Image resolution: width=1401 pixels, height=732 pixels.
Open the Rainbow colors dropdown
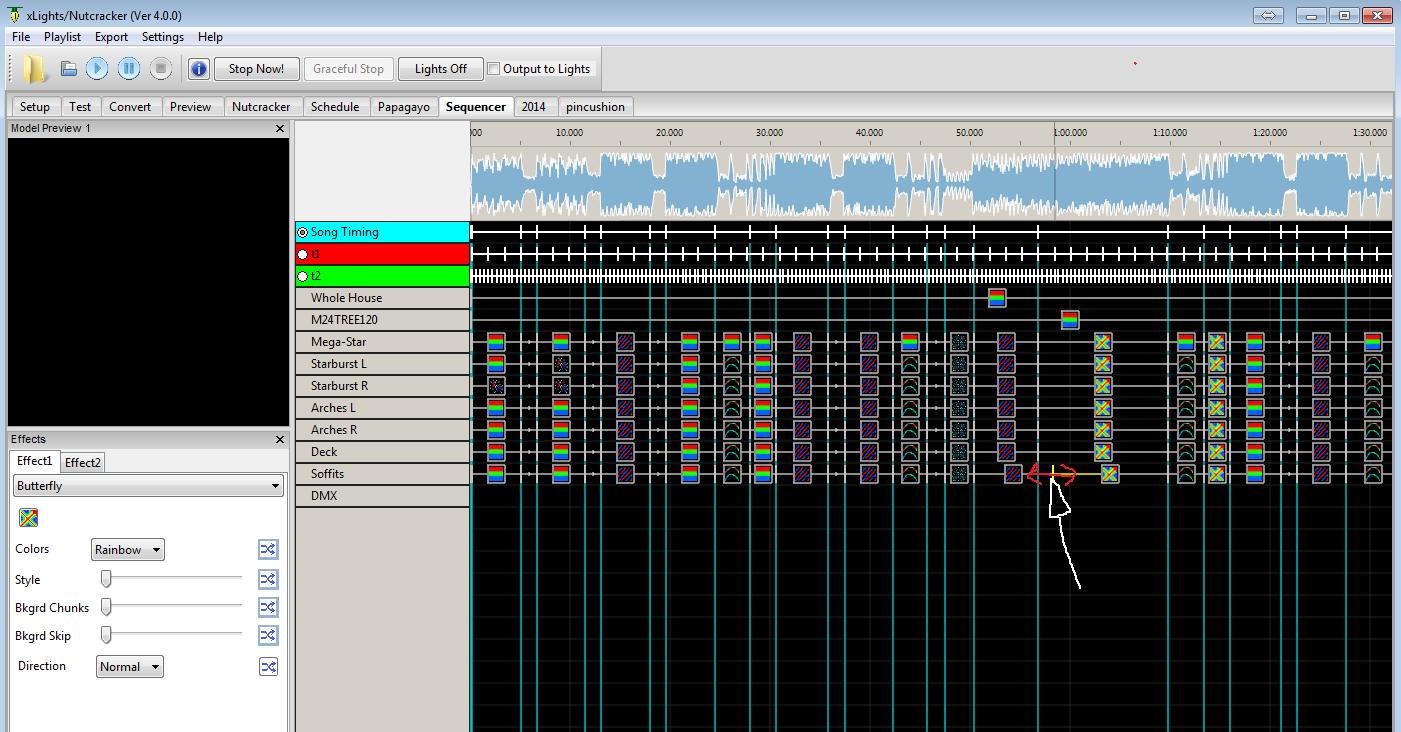pos(128,549)
